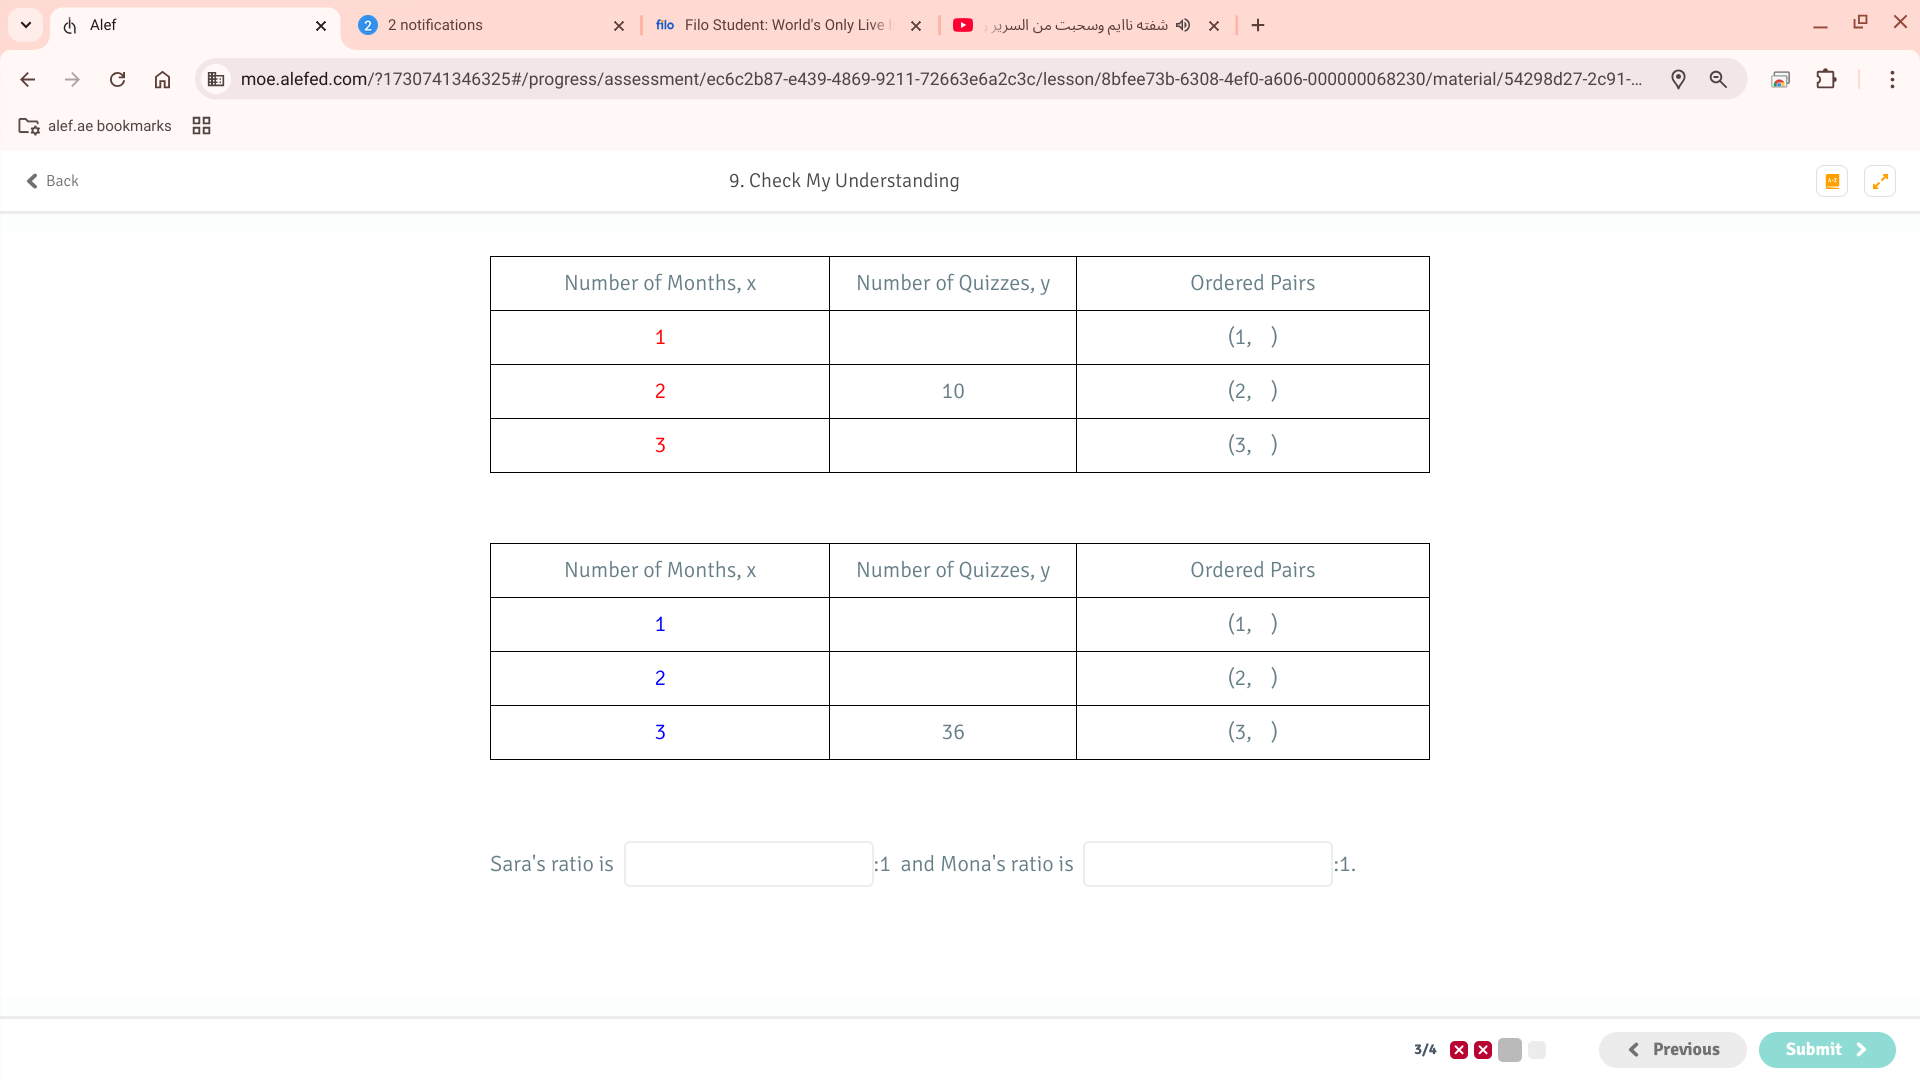Open the zoom magnifier icon in address bar
The height and width of the screenshot is (1080, 1920).
click(1718, 79)
